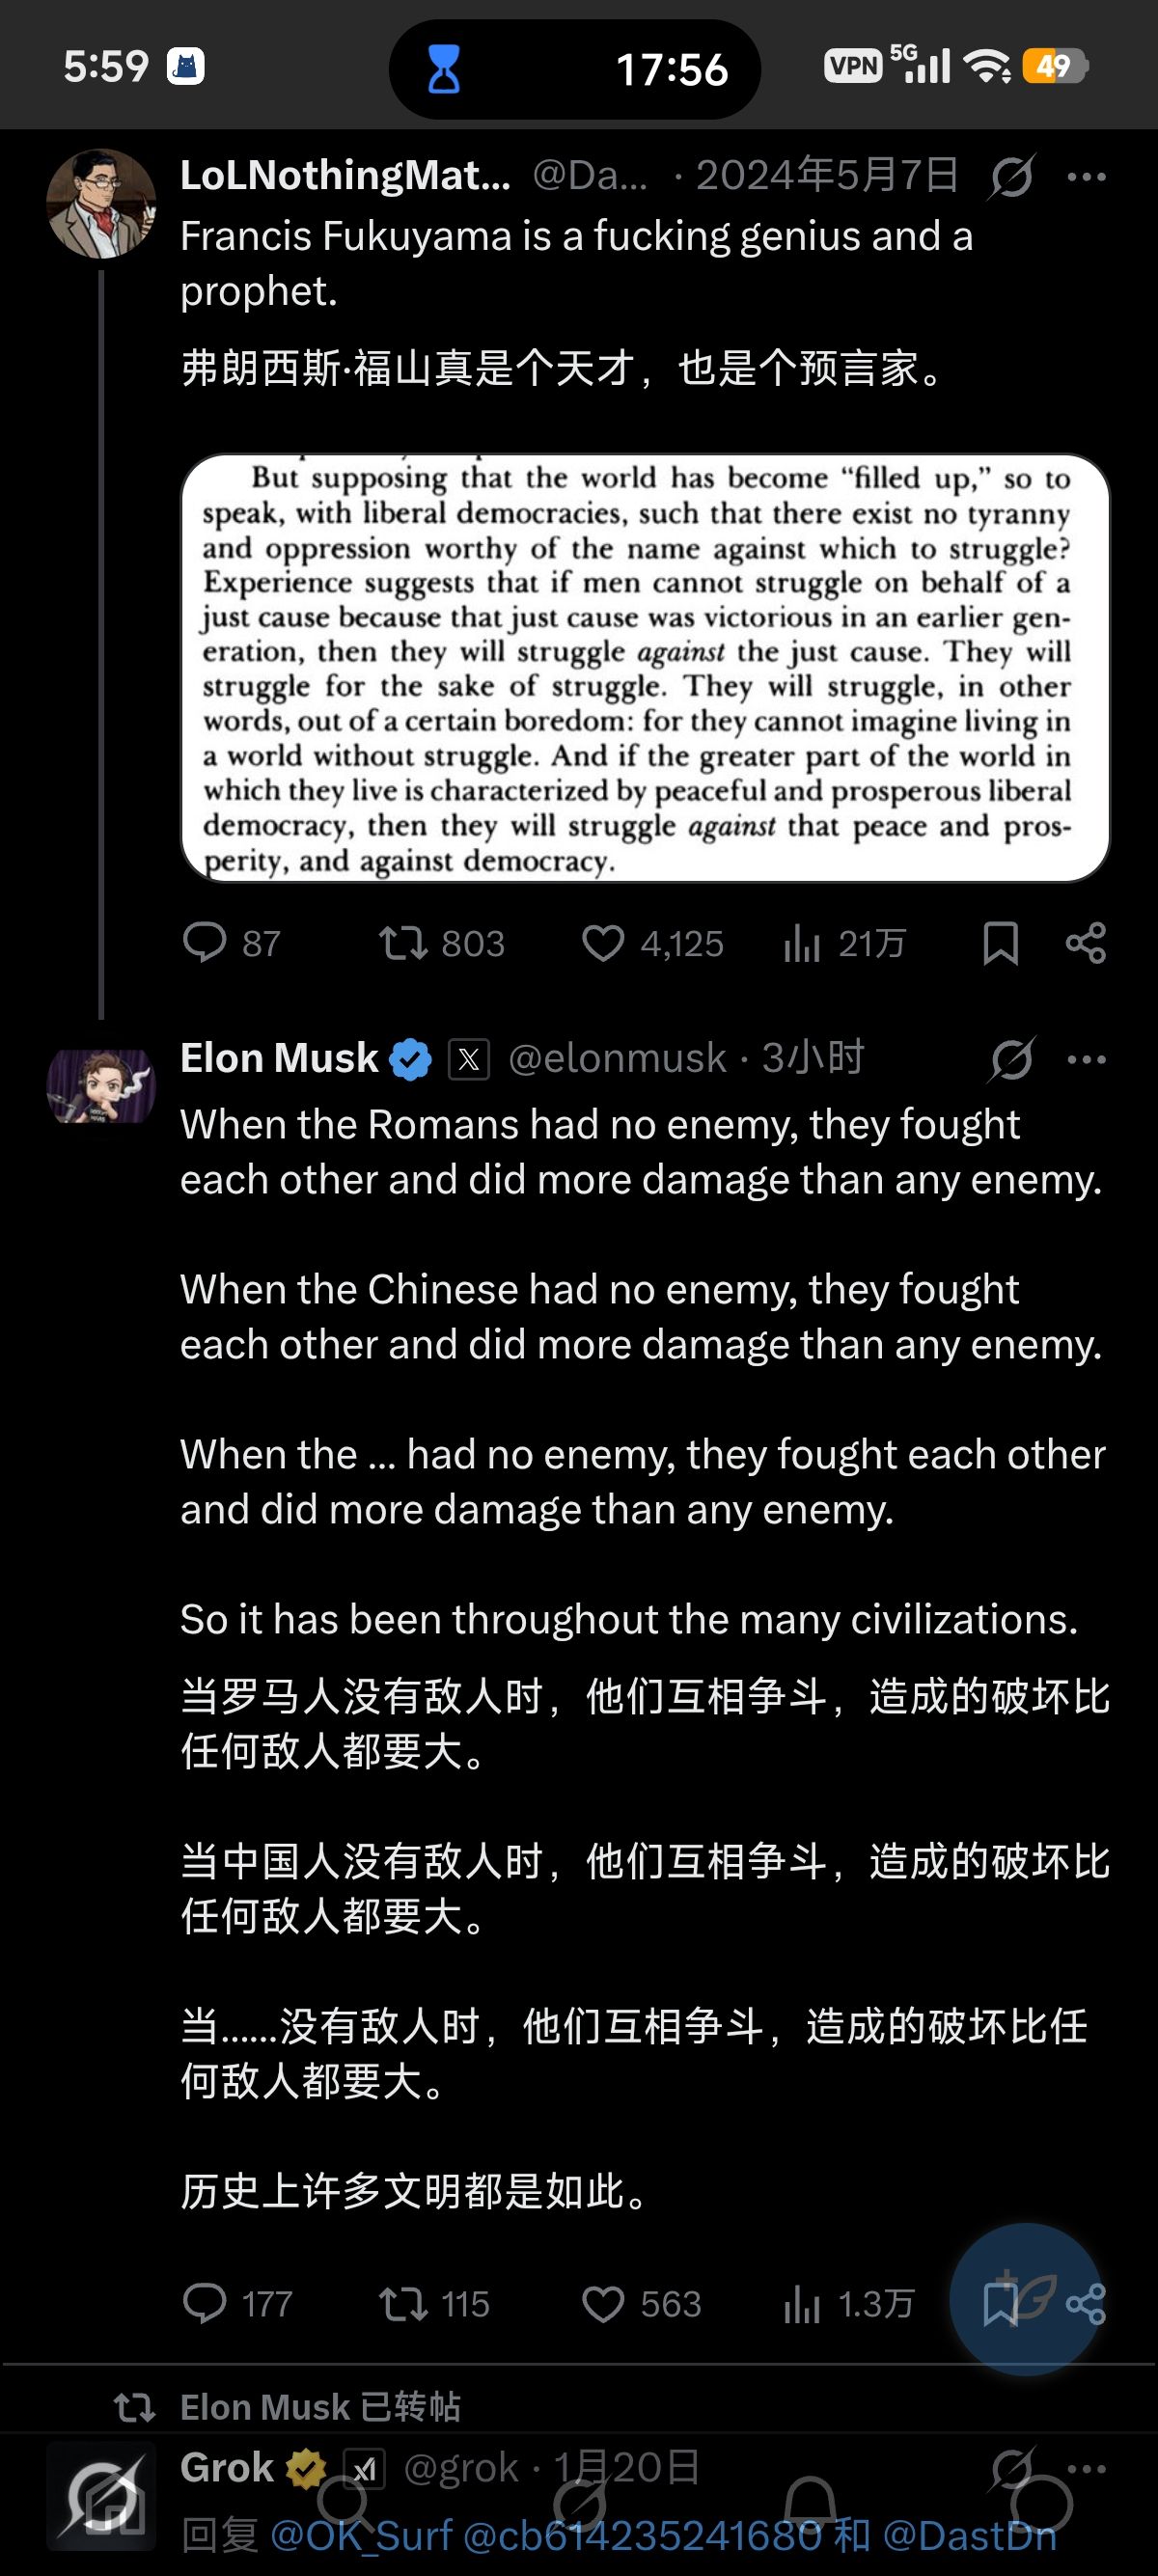Open more options on Grok's post
This screenshot has width=1158, height=2576.
(x=1086, y=2468)
